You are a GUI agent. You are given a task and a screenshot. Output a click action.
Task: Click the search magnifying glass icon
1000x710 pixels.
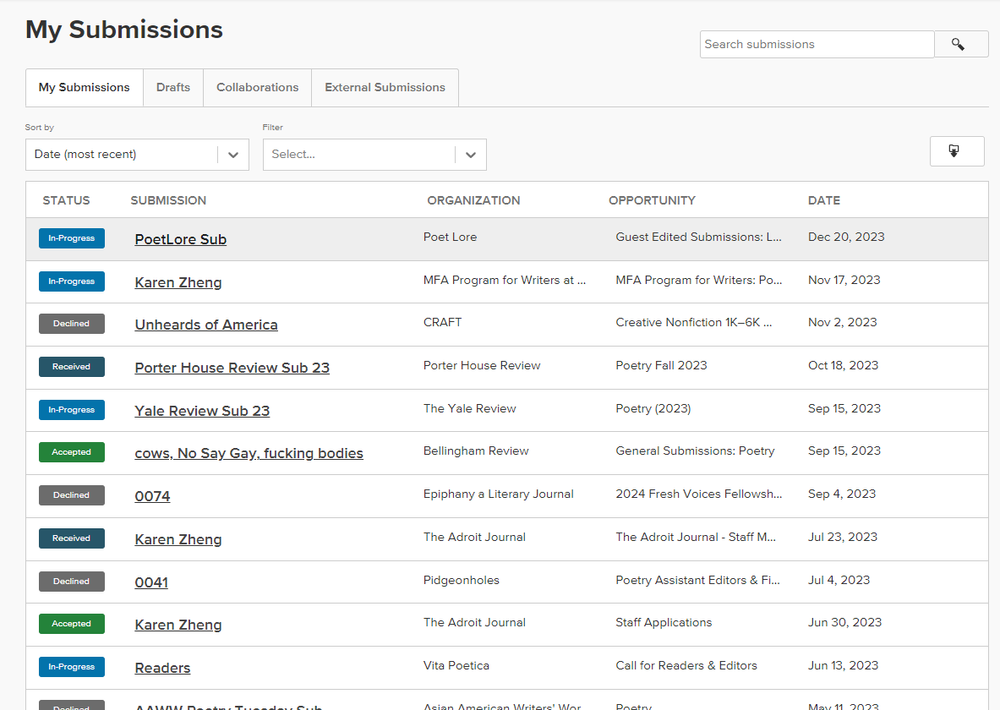point(958,44)
